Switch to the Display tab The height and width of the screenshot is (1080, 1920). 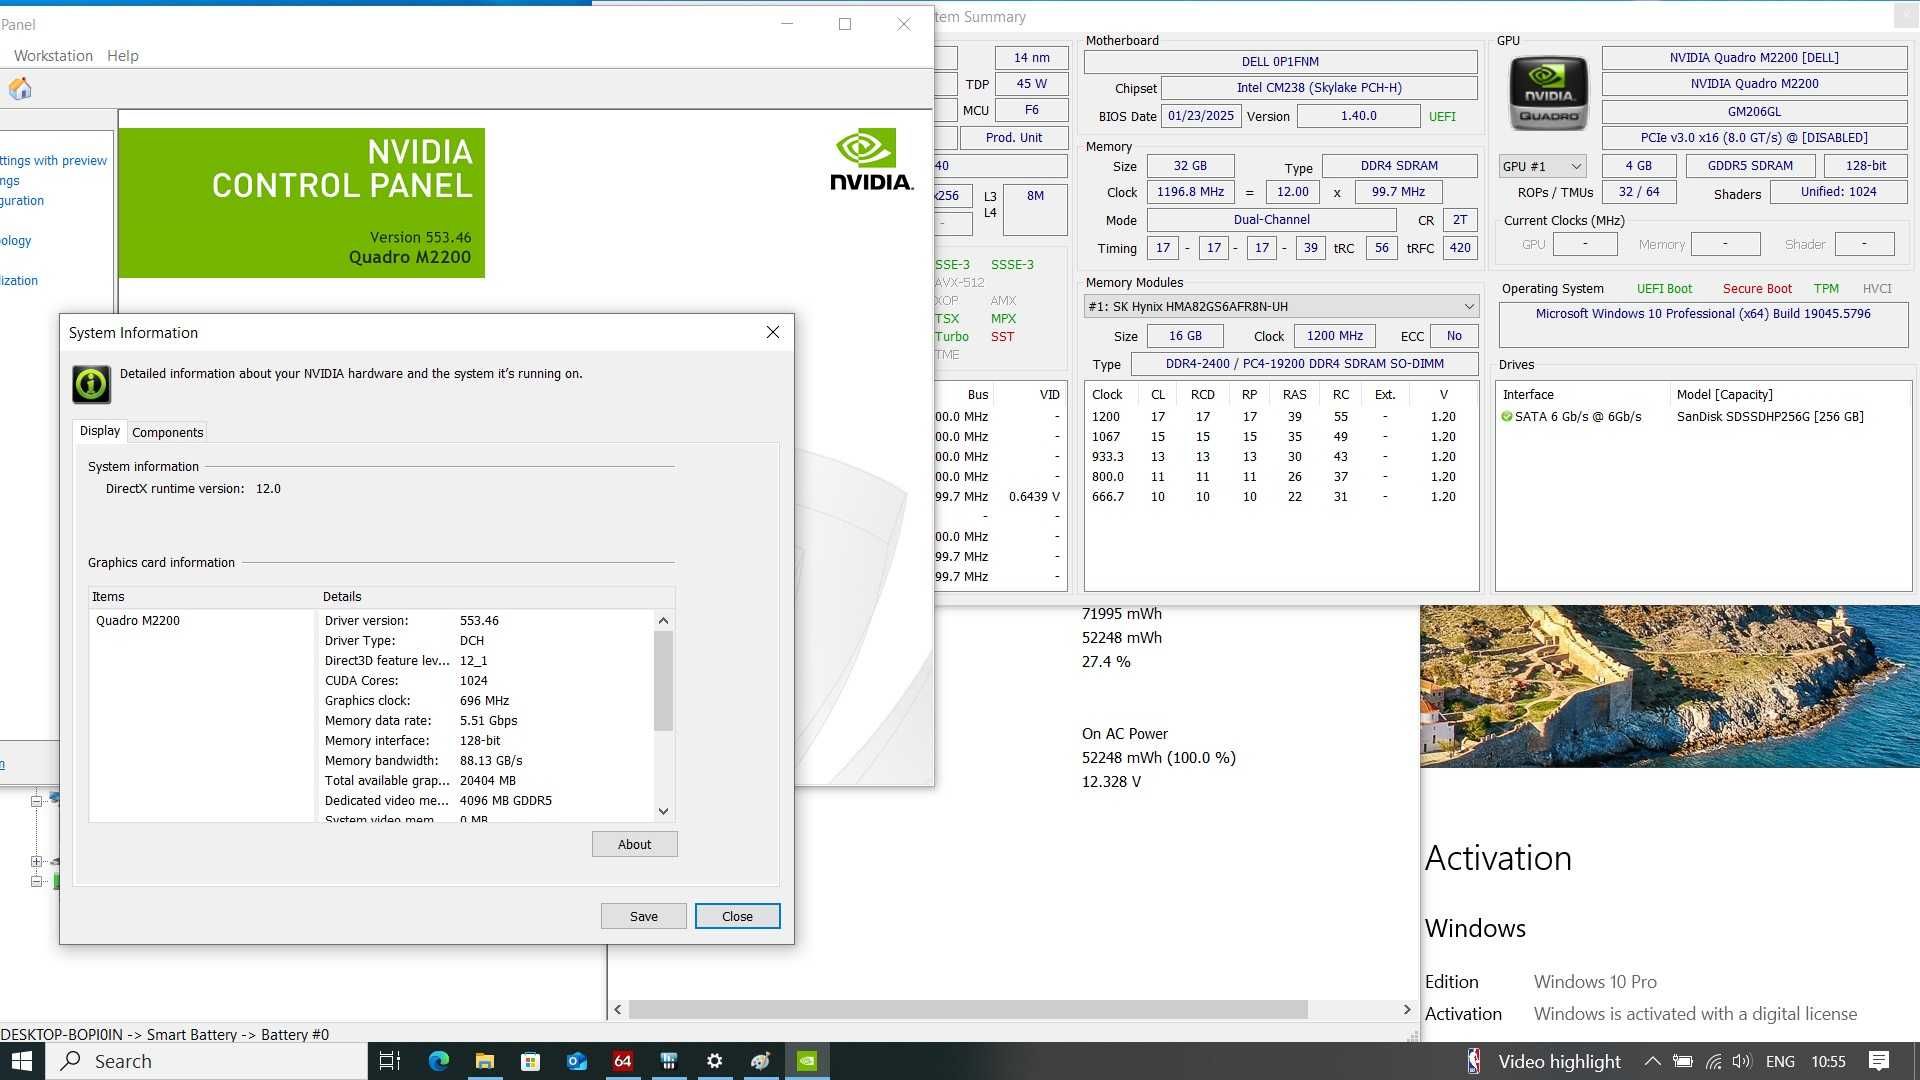100,431
